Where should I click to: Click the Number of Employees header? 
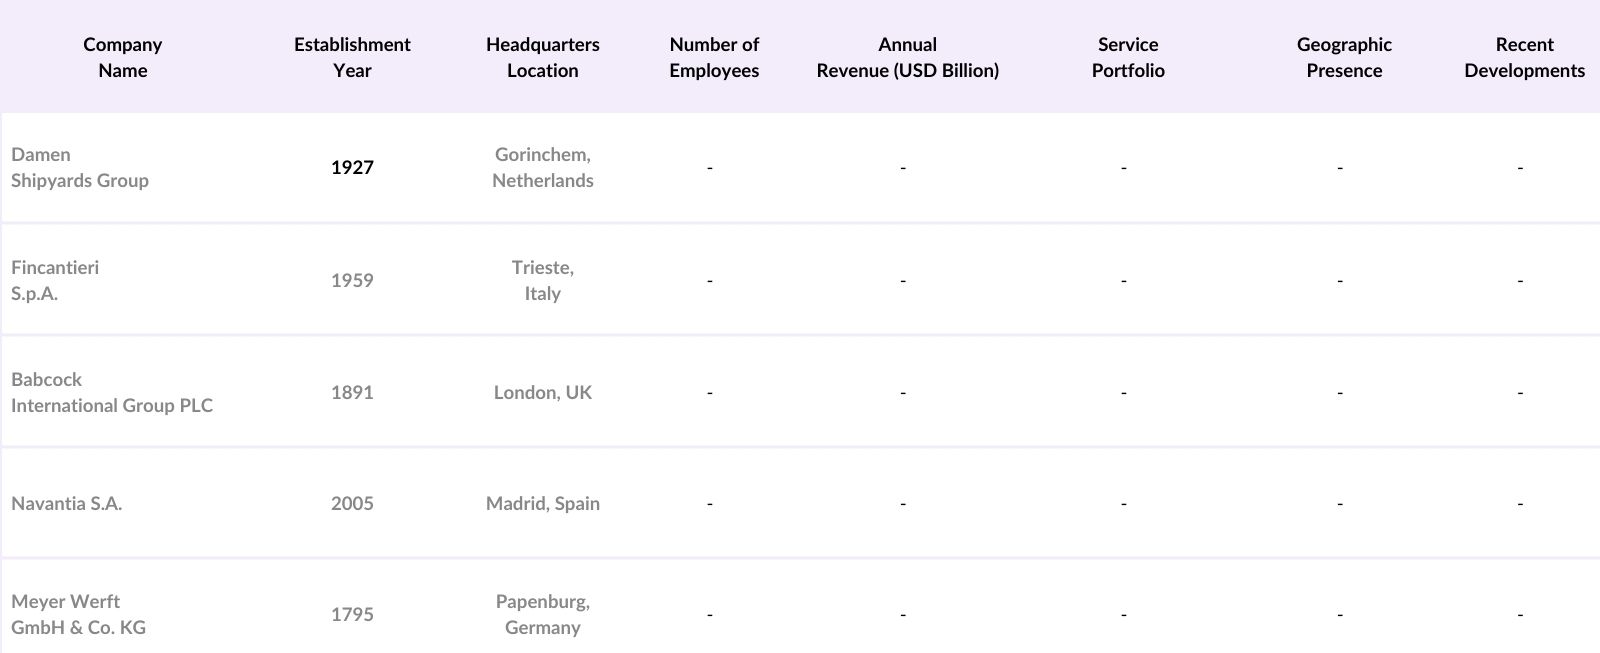tap(714, 57)
